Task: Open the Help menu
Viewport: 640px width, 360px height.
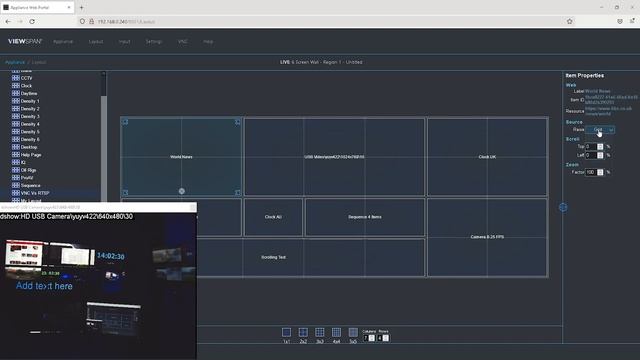Action: click(x=208, y=42)
